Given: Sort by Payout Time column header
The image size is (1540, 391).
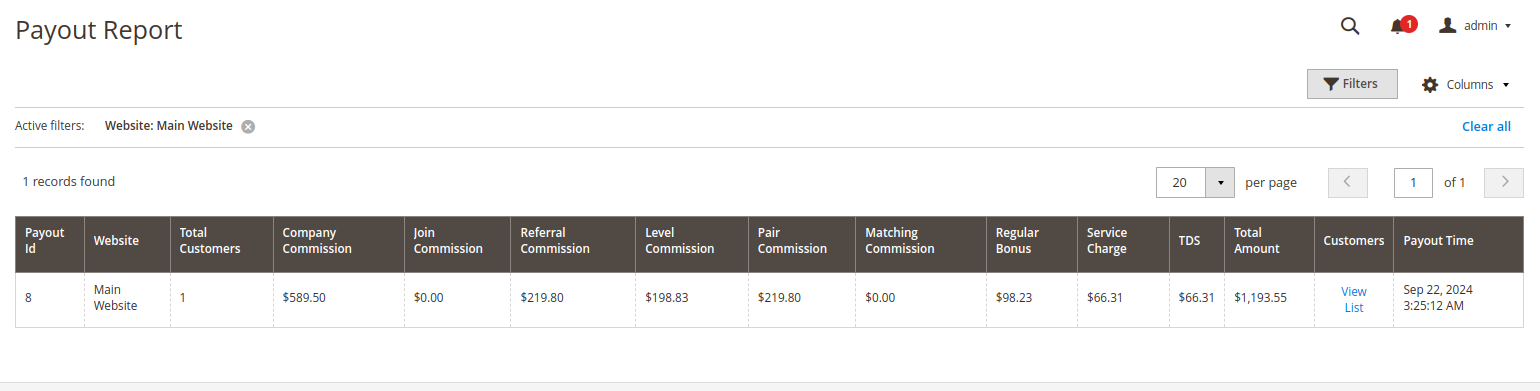Looking at the screenshot, I should coord(1459,244).
